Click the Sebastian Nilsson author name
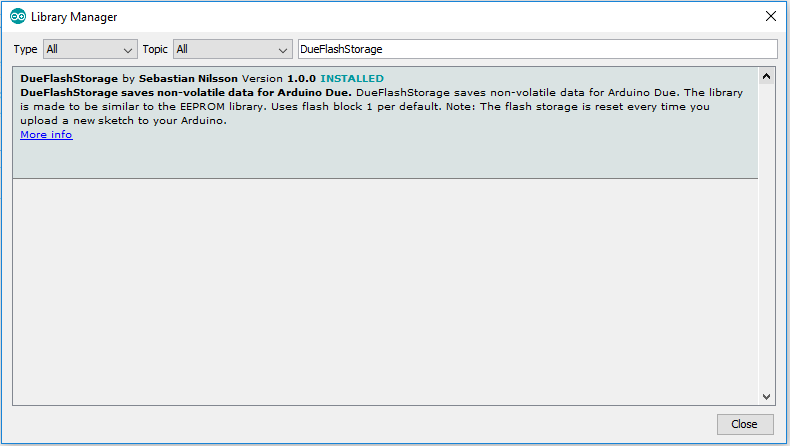Viewport: 790px width, 446px height. click(x=188, y=79)
